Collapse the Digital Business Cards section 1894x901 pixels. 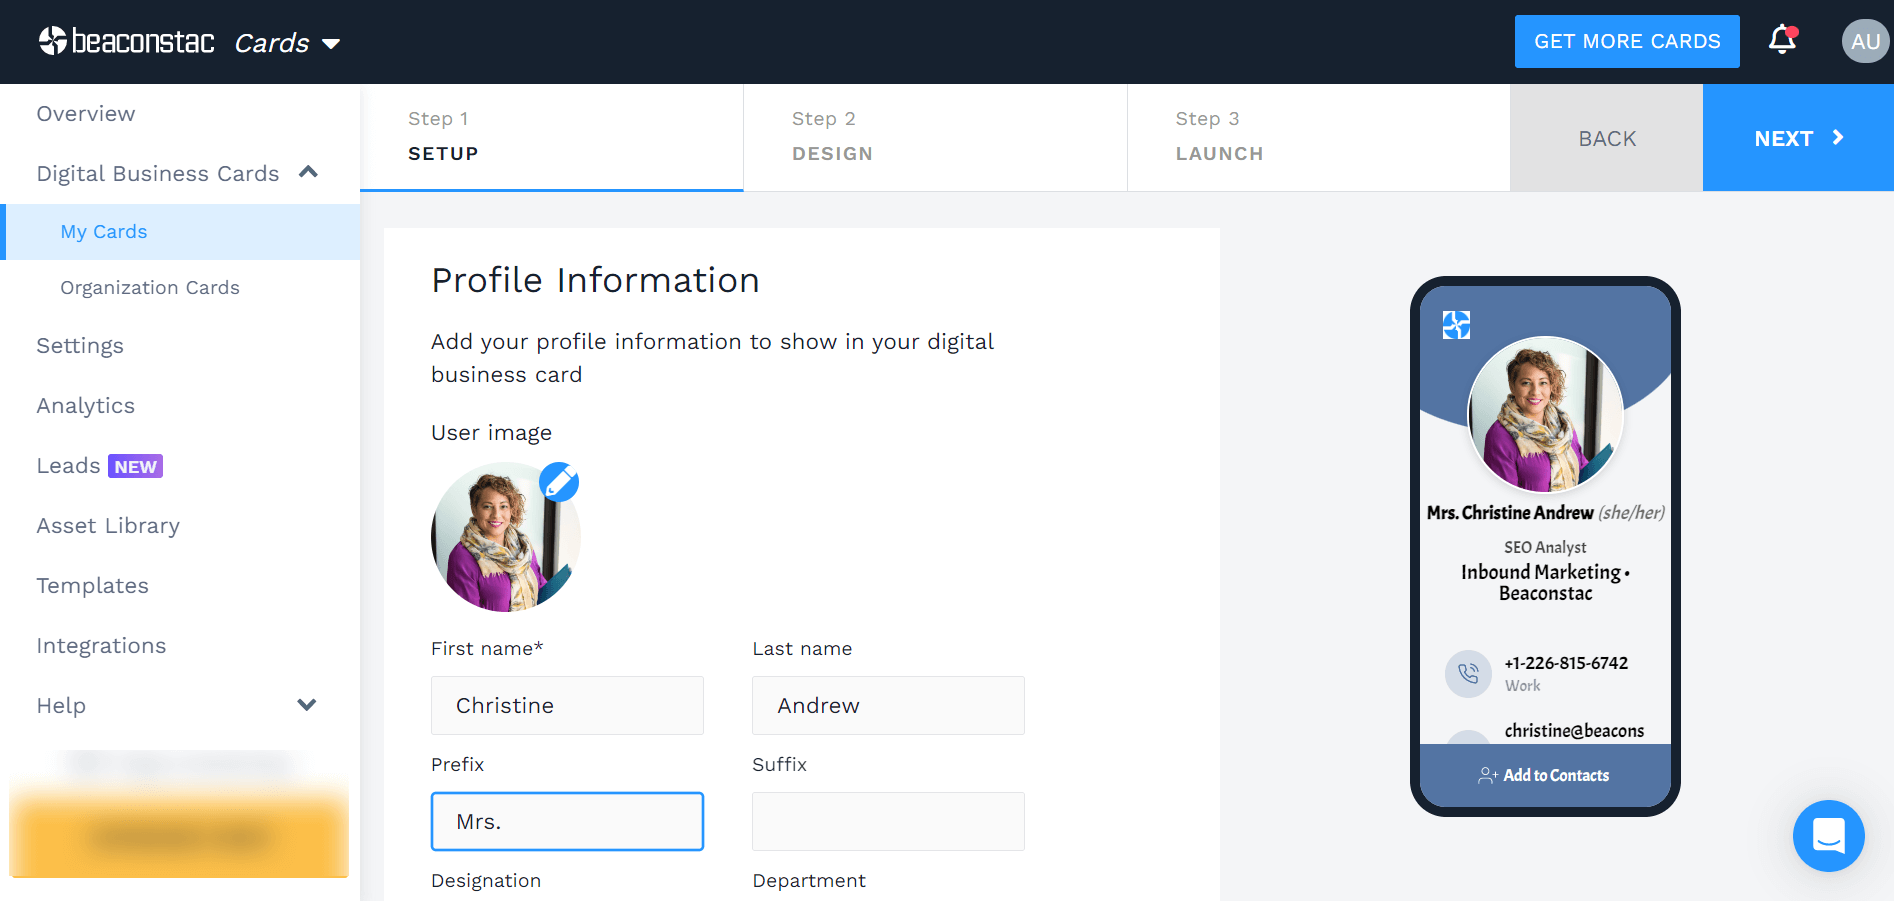click(309, 172)
